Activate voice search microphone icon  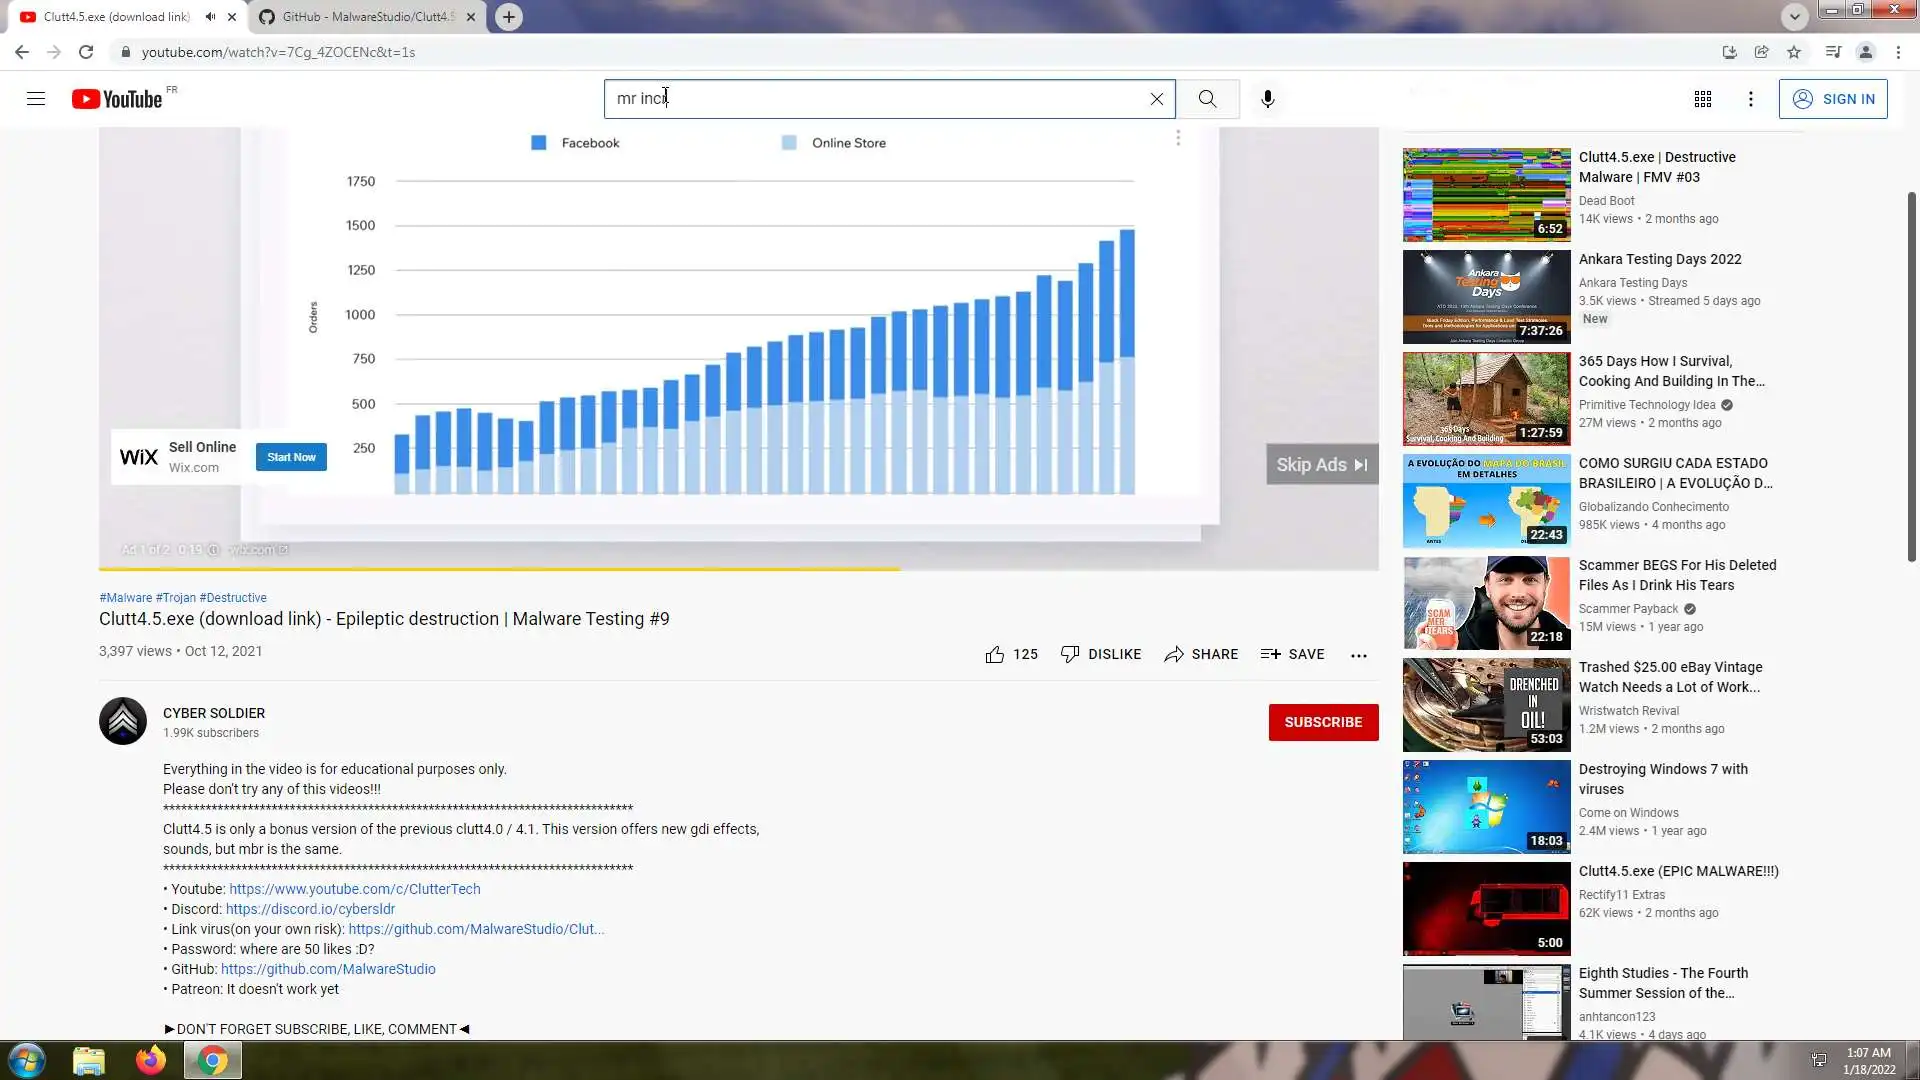1267,99
